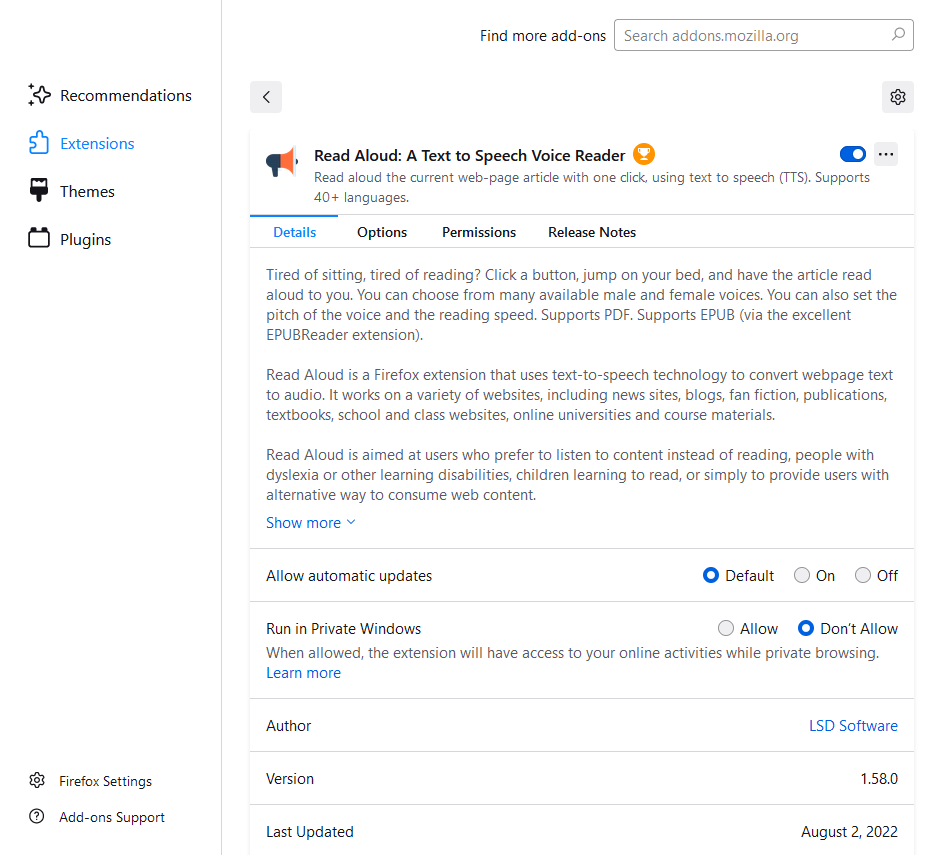Disable the Read Aloud extension toggle
Viewport: 936px width, 855px height.
point(853,154)
